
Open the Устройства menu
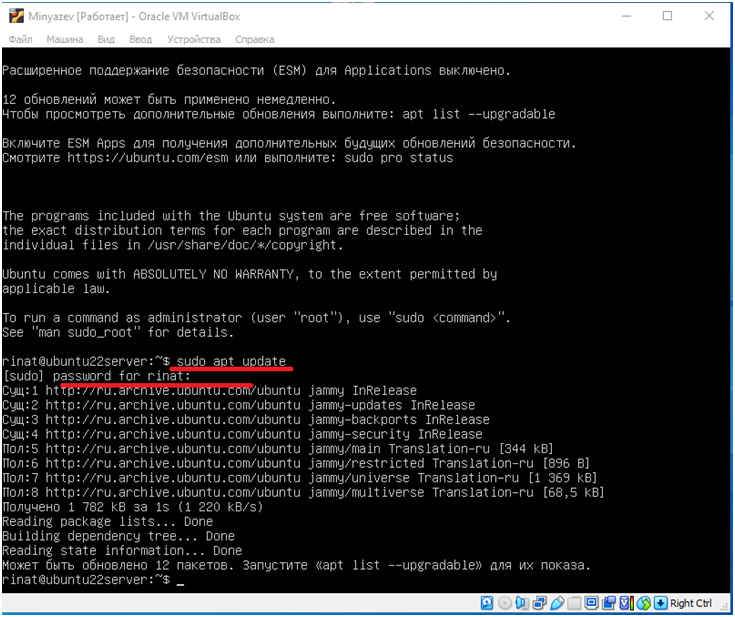tap(194, 39)
